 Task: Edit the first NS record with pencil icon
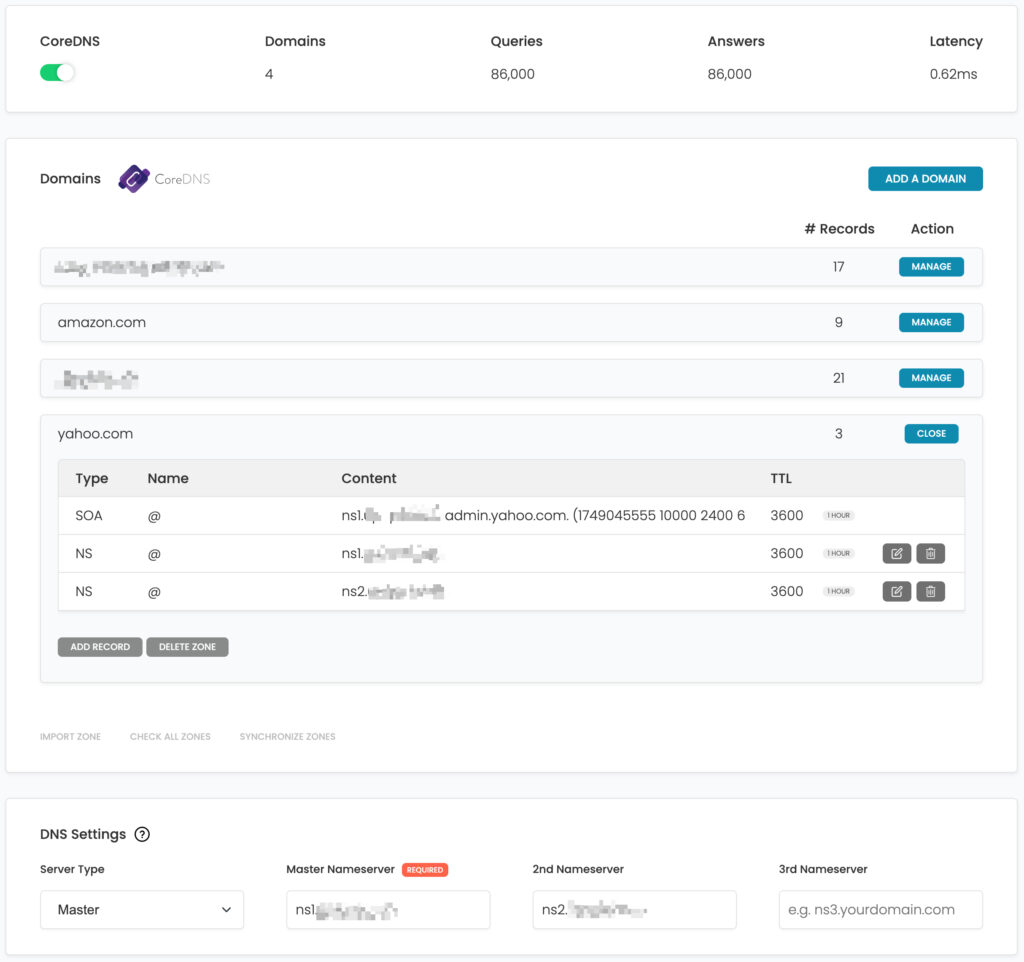(896, 553)
